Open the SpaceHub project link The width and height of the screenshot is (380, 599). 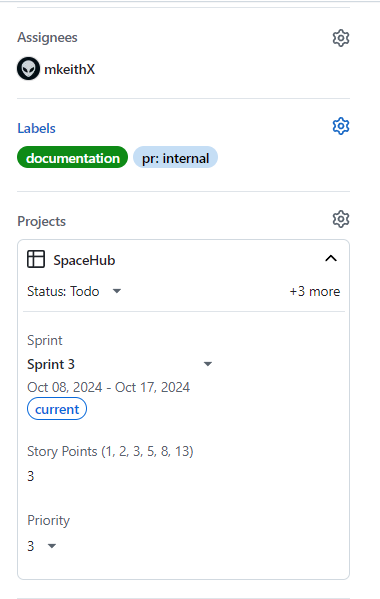[84, 260]
